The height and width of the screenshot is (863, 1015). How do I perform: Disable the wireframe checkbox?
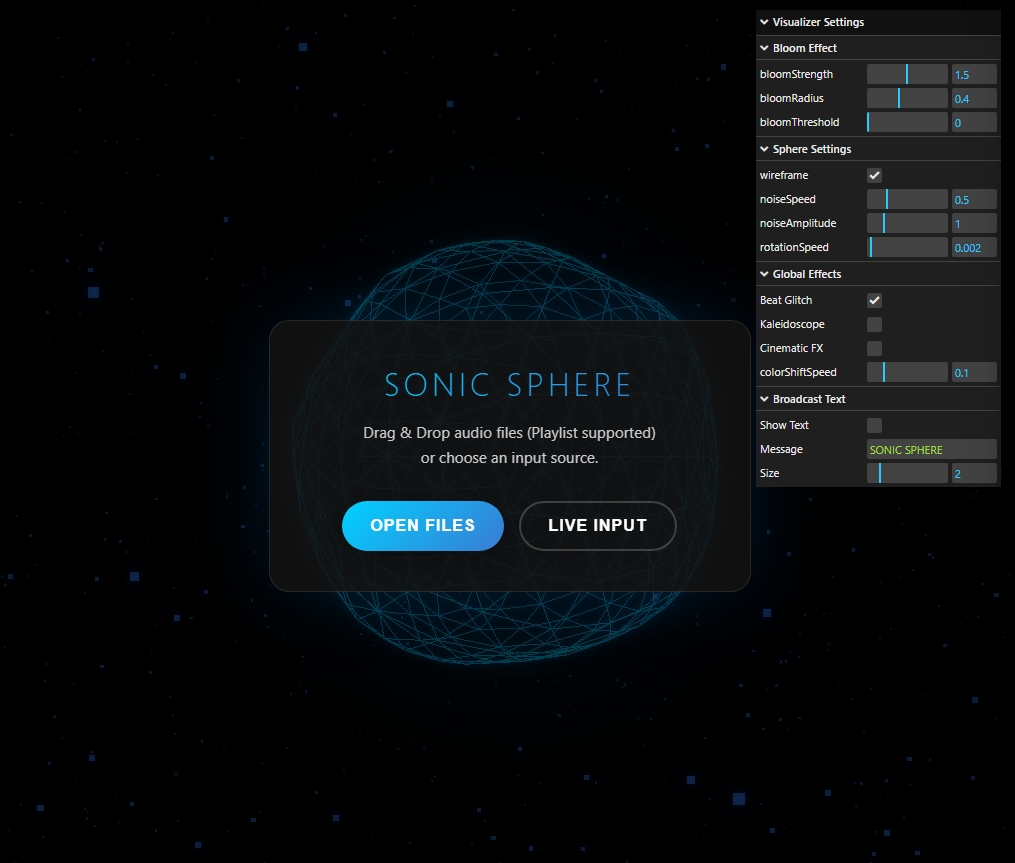point(874,175)
